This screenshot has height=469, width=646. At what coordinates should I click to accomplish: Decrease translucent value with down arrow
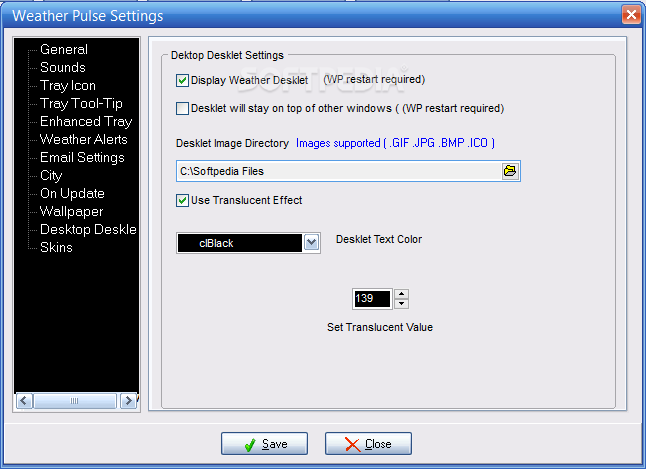[401, 304]
